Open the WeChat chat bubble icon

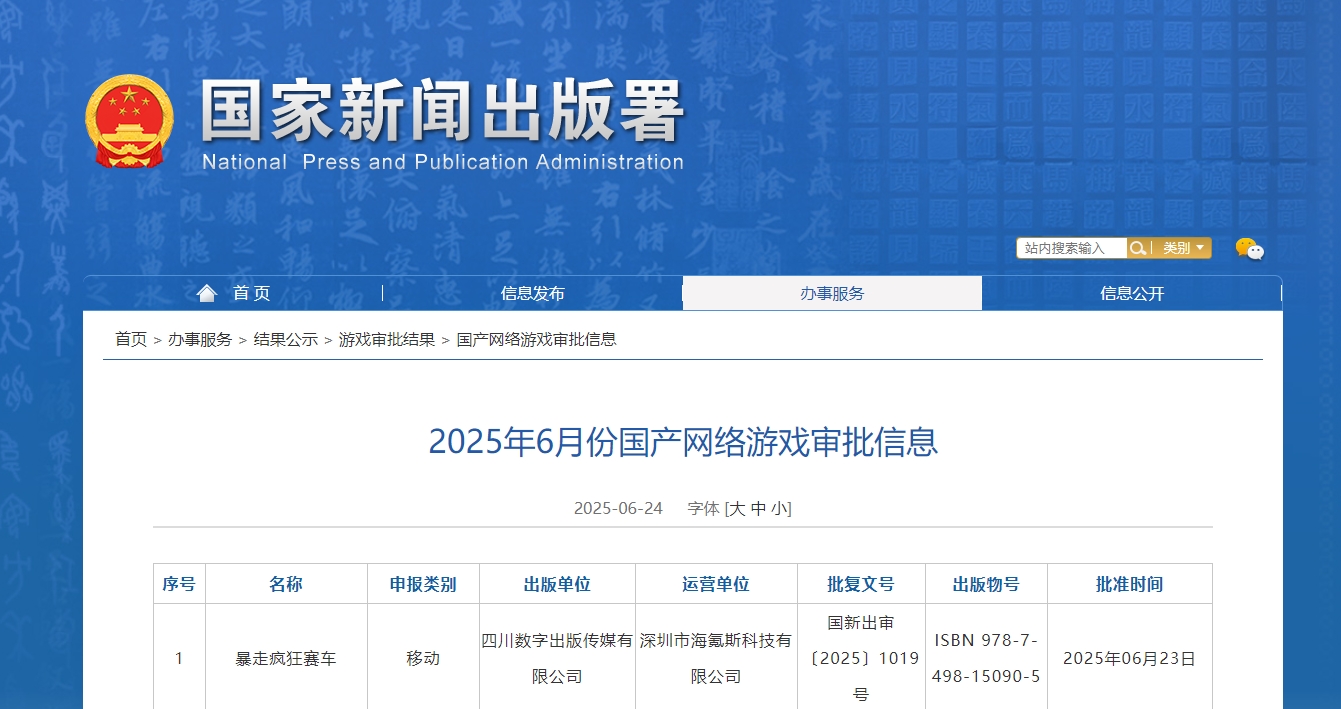pyautogui.click(x=1249, y=249)
